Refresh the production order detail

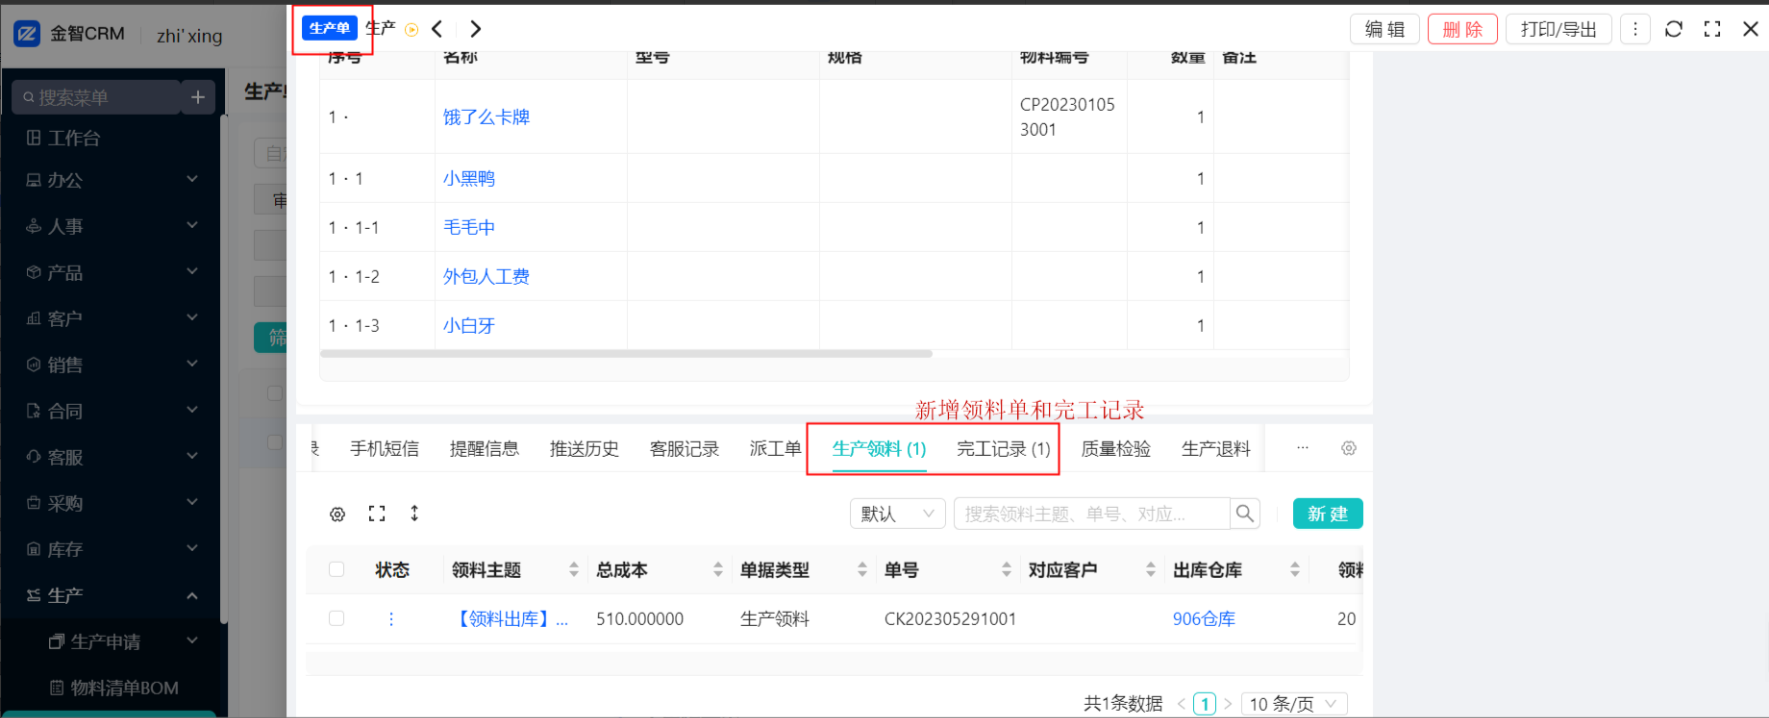[1674, 29]
